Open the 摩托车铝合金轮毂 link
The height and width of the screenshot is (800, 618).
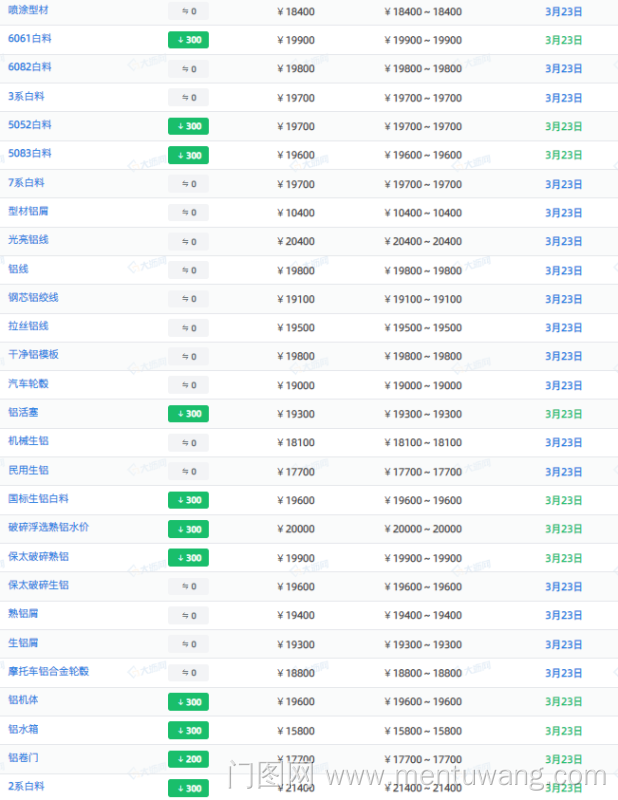coord(48,672)
